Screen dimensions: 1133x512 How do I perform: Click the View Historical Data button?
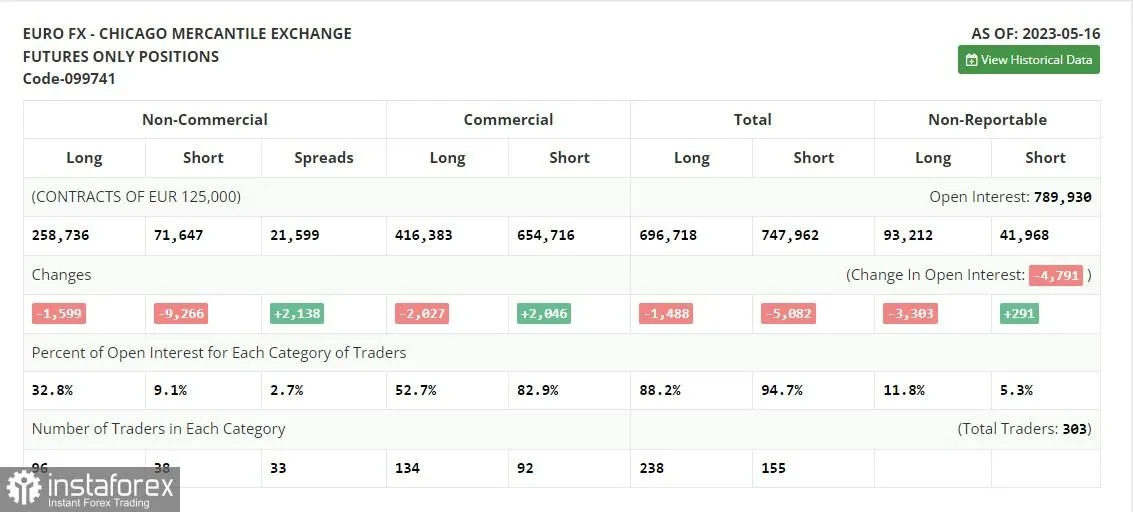tap(1029, 60)
